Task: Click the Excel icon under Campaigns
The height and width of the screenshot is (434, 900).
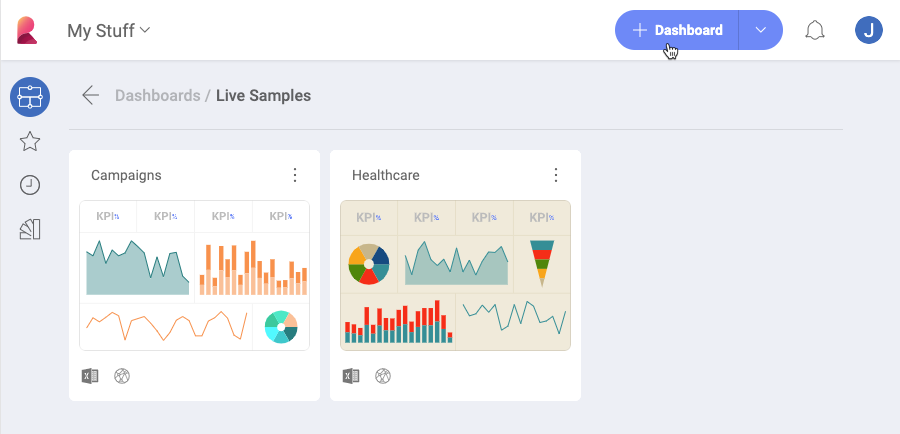Action: 90,376
